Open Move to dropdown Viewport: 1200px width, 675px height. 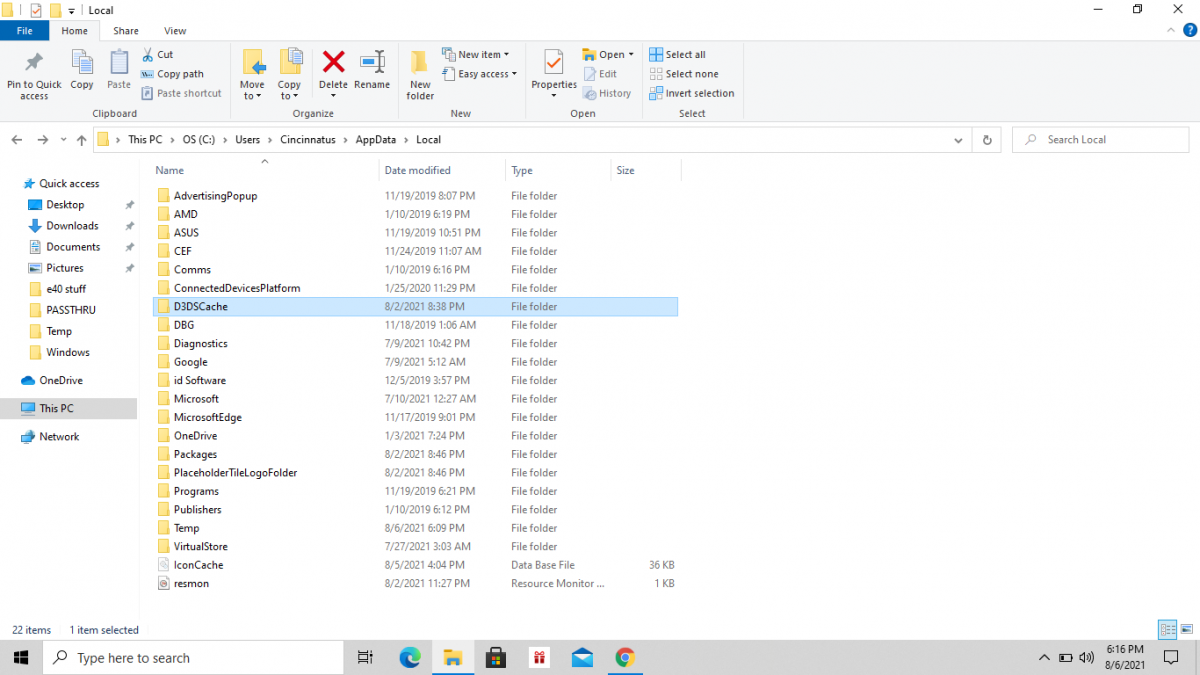252,96
